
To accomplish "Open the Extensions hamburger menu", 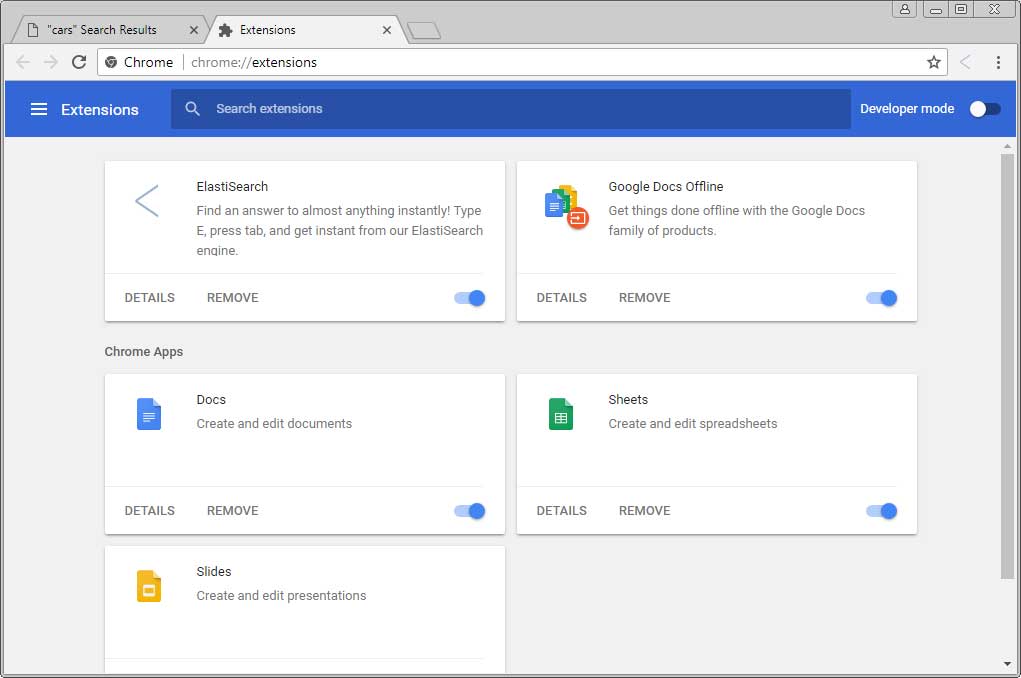I will coord(39,109).
